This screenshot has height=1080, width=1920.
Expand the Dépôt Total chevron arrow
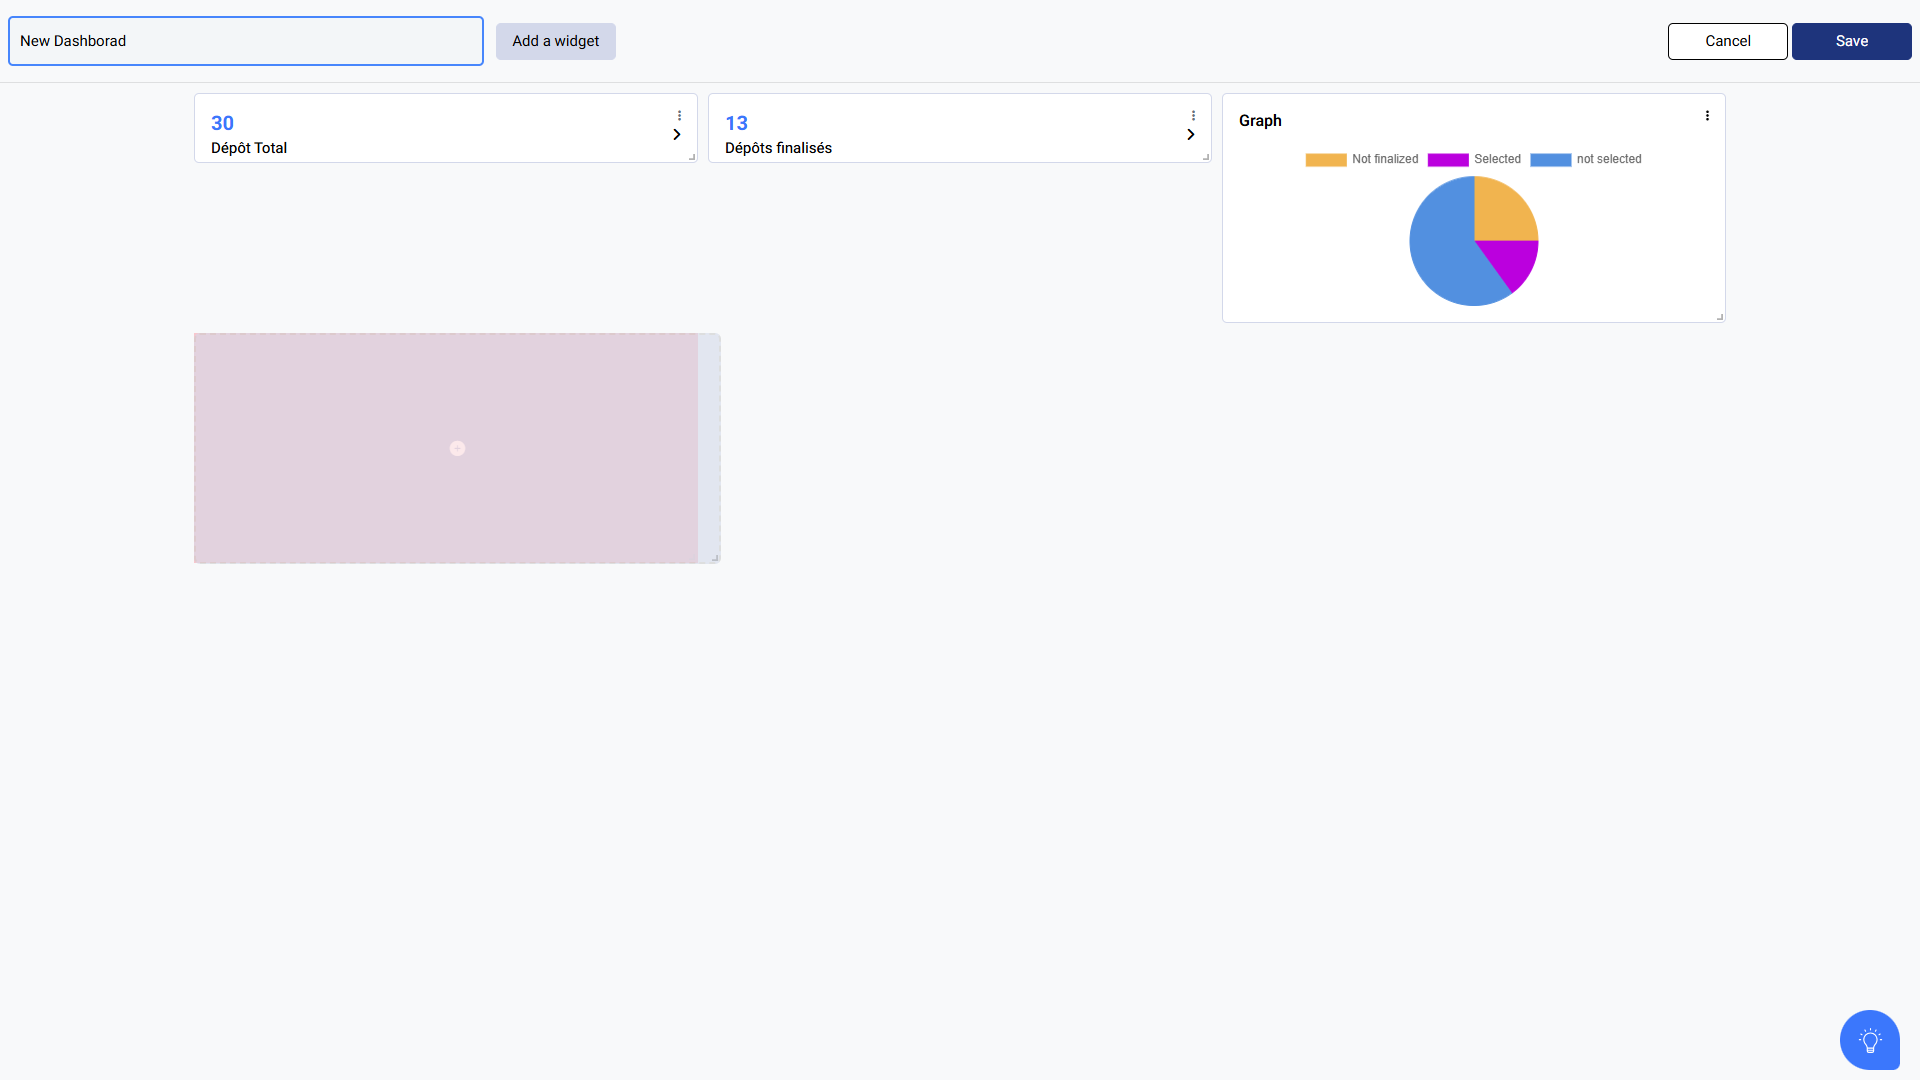677,135
